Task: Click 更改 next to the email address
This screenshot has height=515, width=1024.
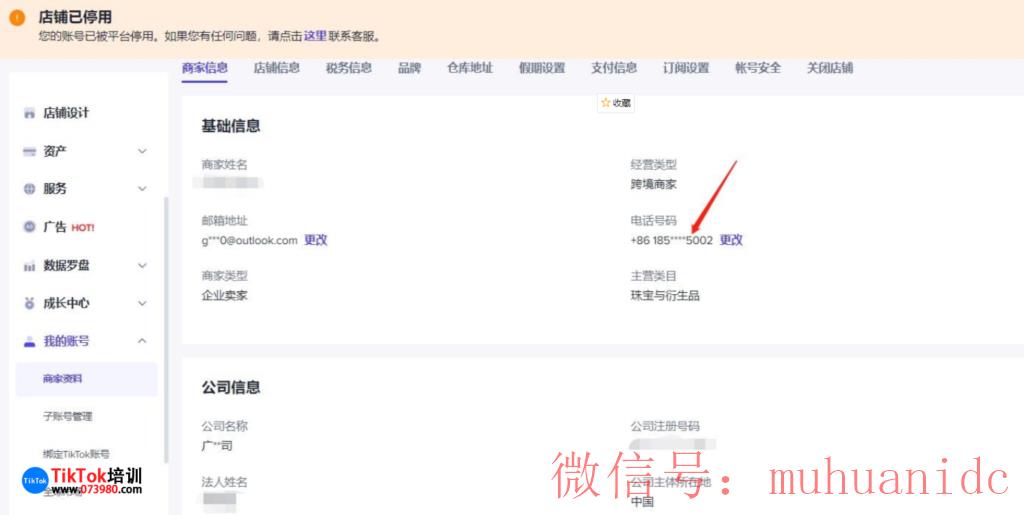Action: 315,240
